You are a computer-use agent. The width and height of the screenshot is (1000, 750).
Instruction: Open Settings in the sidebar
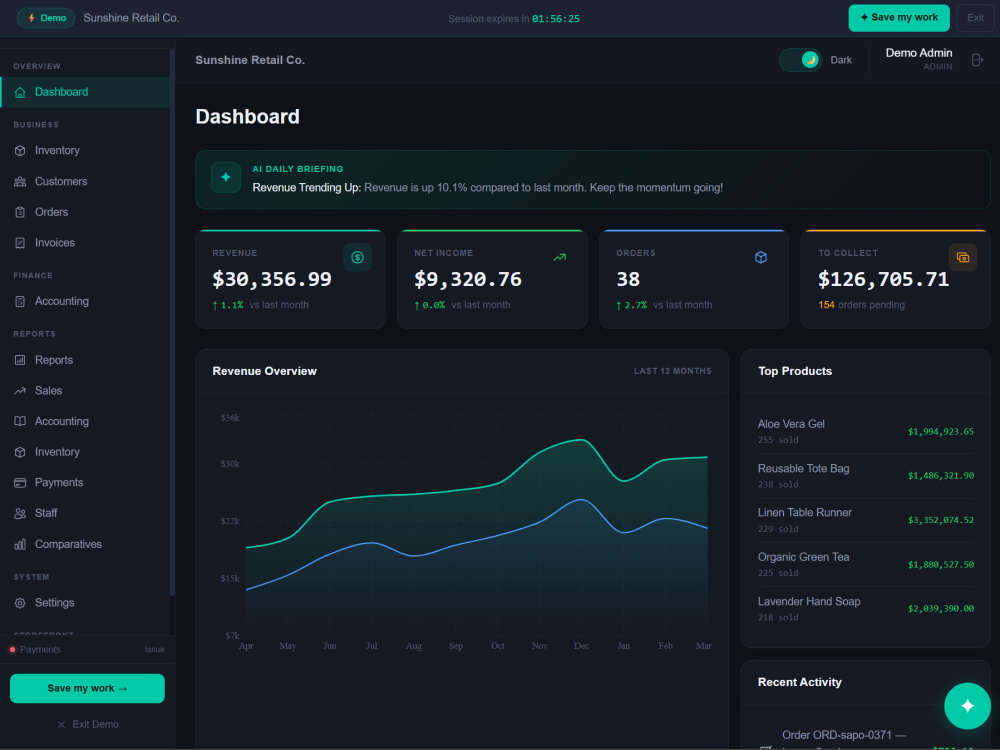pyautogui.click(x=85, y=603)
